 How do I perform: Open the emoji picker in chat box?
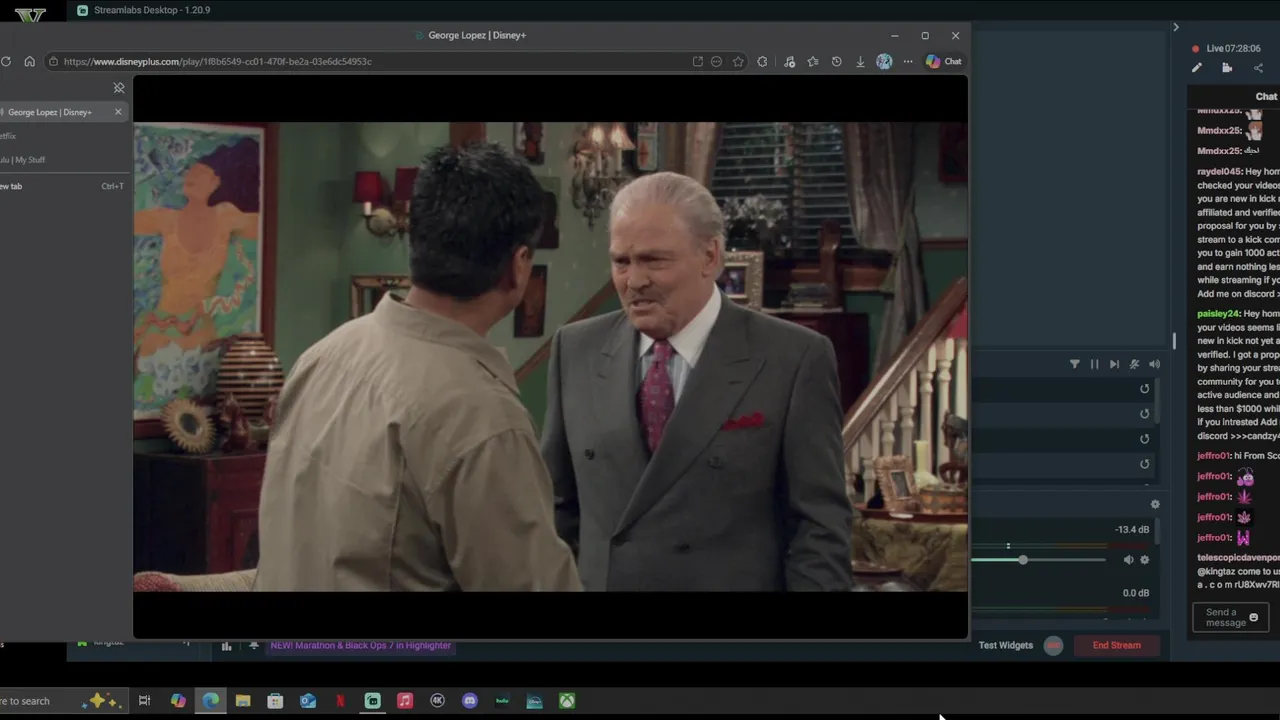pos(1253,618)
